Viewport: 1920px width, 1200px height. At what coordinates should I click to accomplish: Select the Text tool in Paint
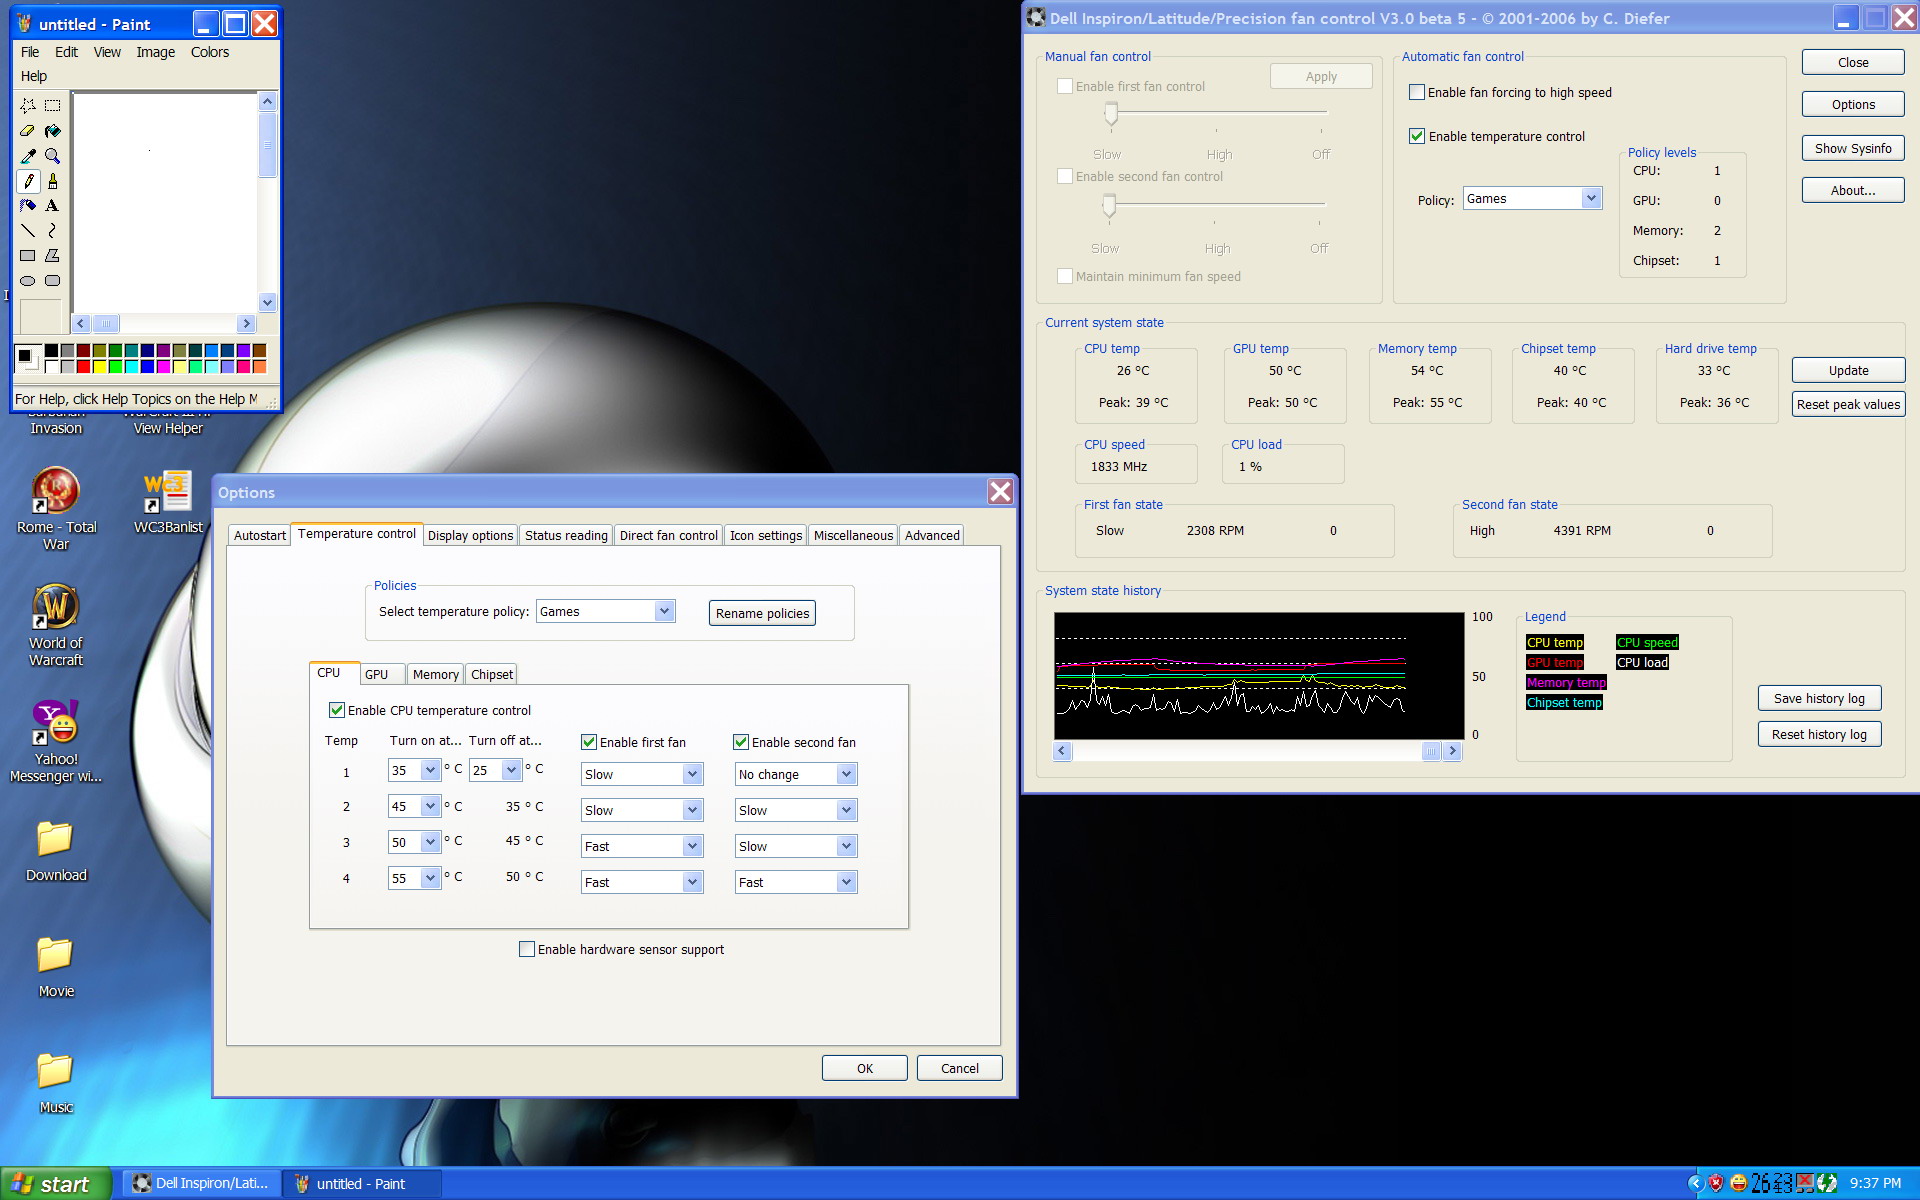pos(53,205)
